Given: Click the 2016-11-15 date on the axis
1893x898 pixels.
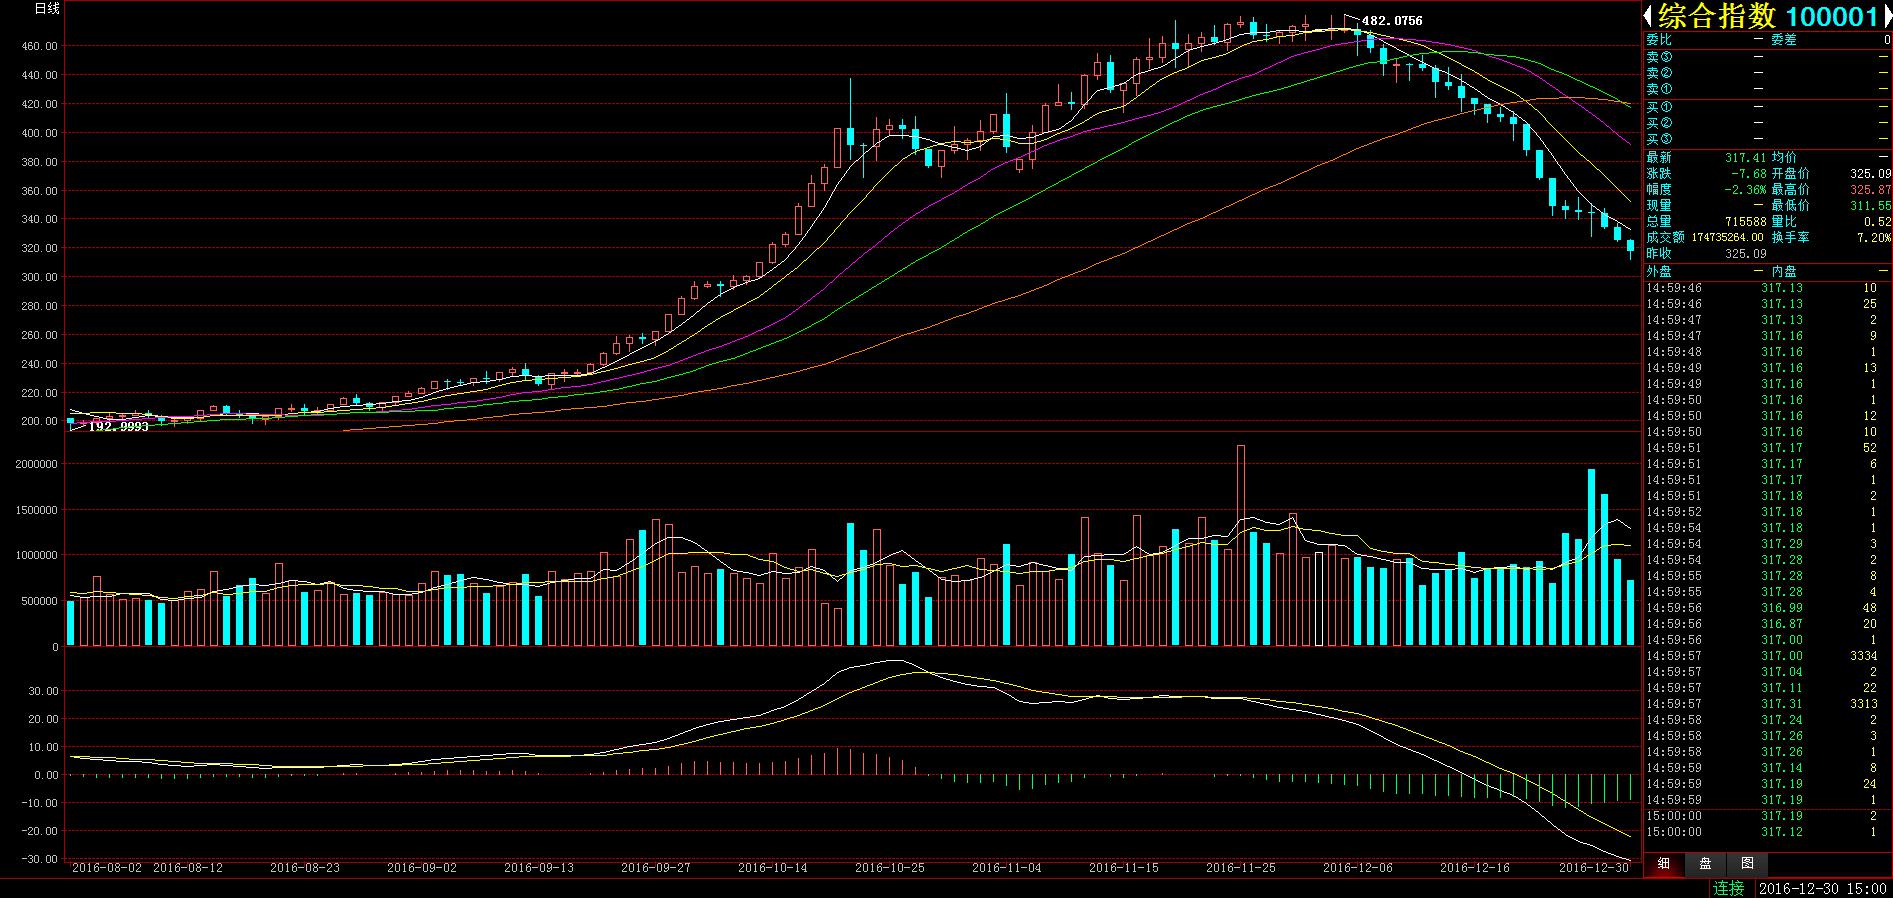Looking at the screenshot, I should 1124,868.
